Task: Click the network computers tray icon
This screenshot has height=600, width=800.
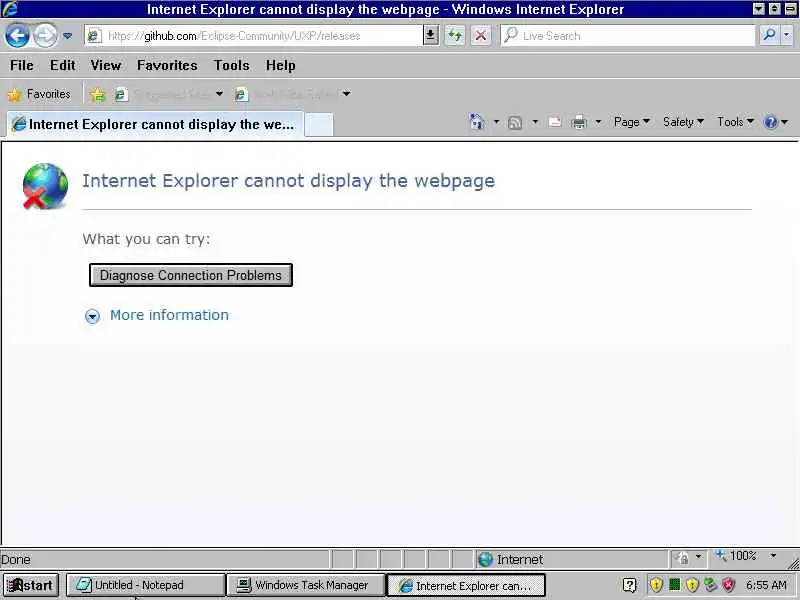Action: tap(710, 584)
